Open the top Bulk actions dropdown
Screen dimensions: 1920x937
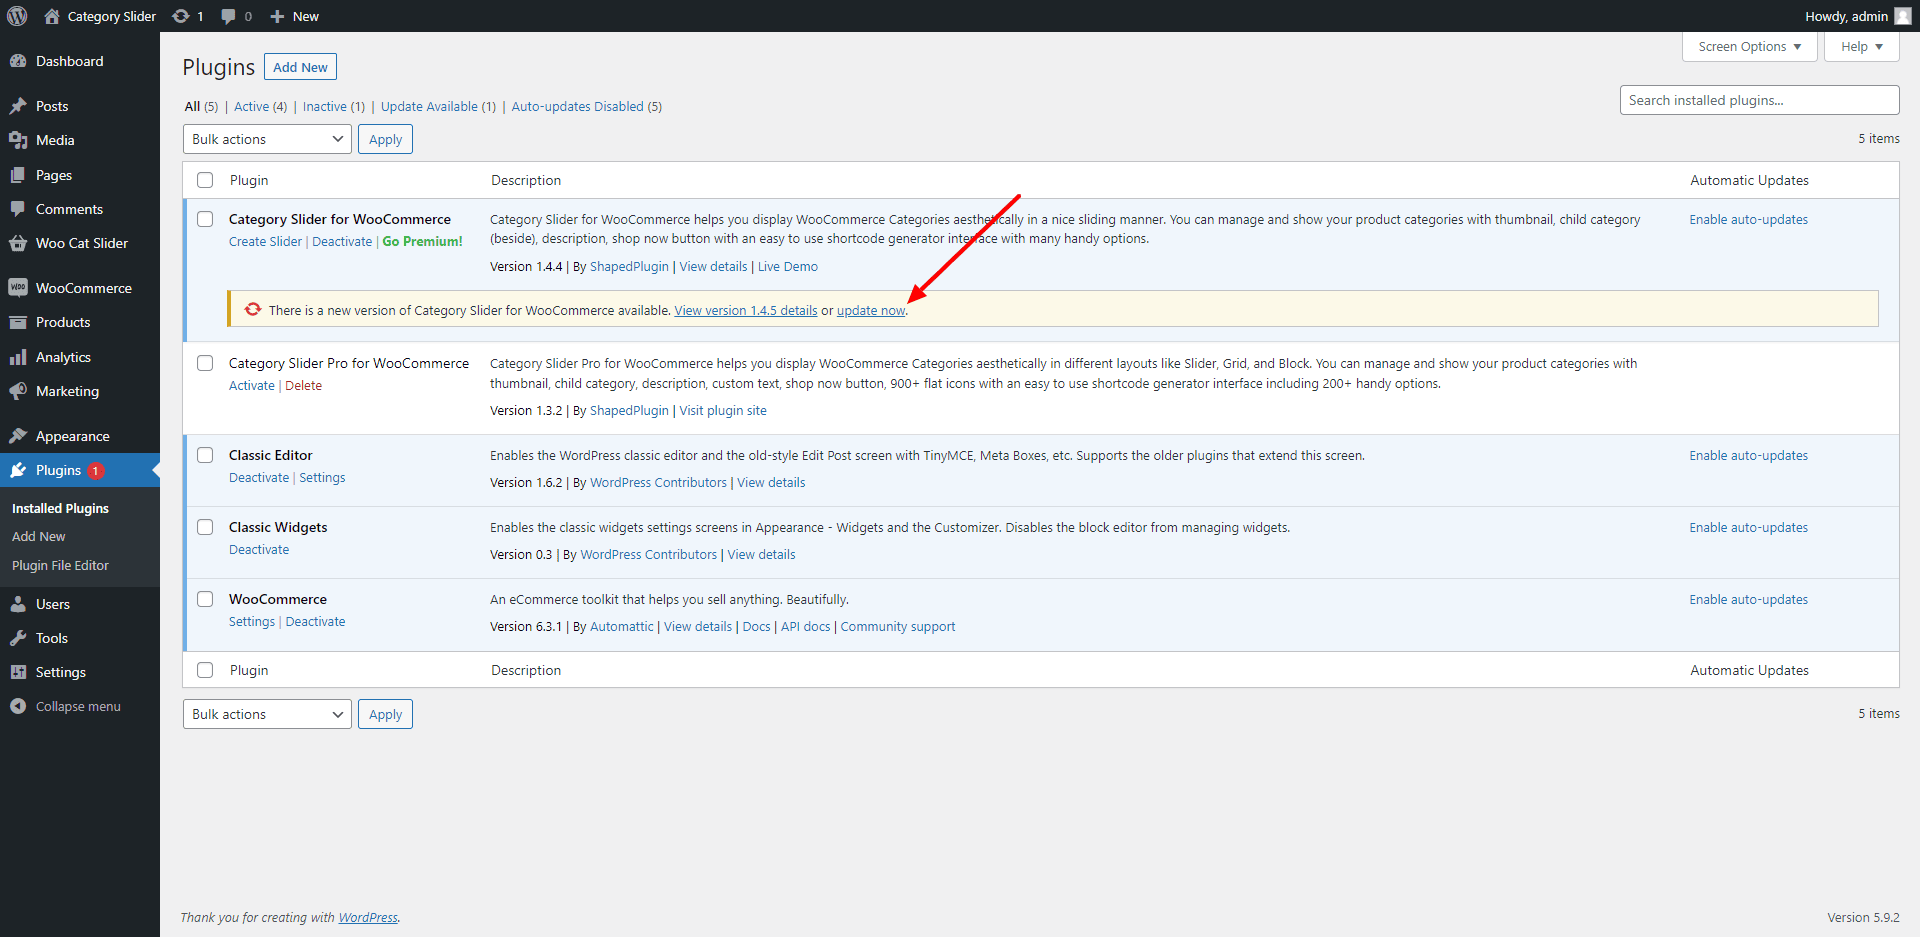point(267,139)
